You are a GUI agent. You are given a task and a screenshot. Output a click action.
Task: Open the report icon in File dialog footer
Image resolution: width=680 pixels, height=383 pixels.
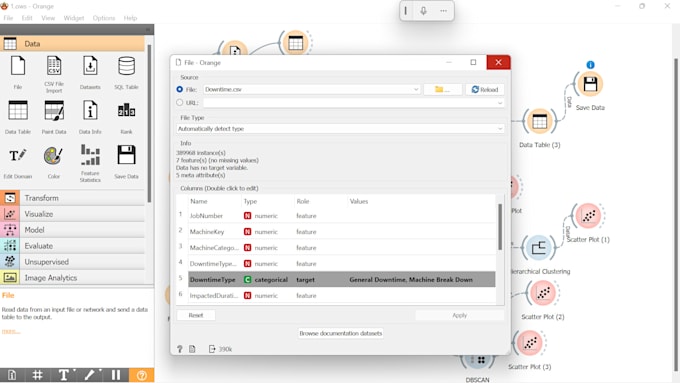[x=192, y=349]
